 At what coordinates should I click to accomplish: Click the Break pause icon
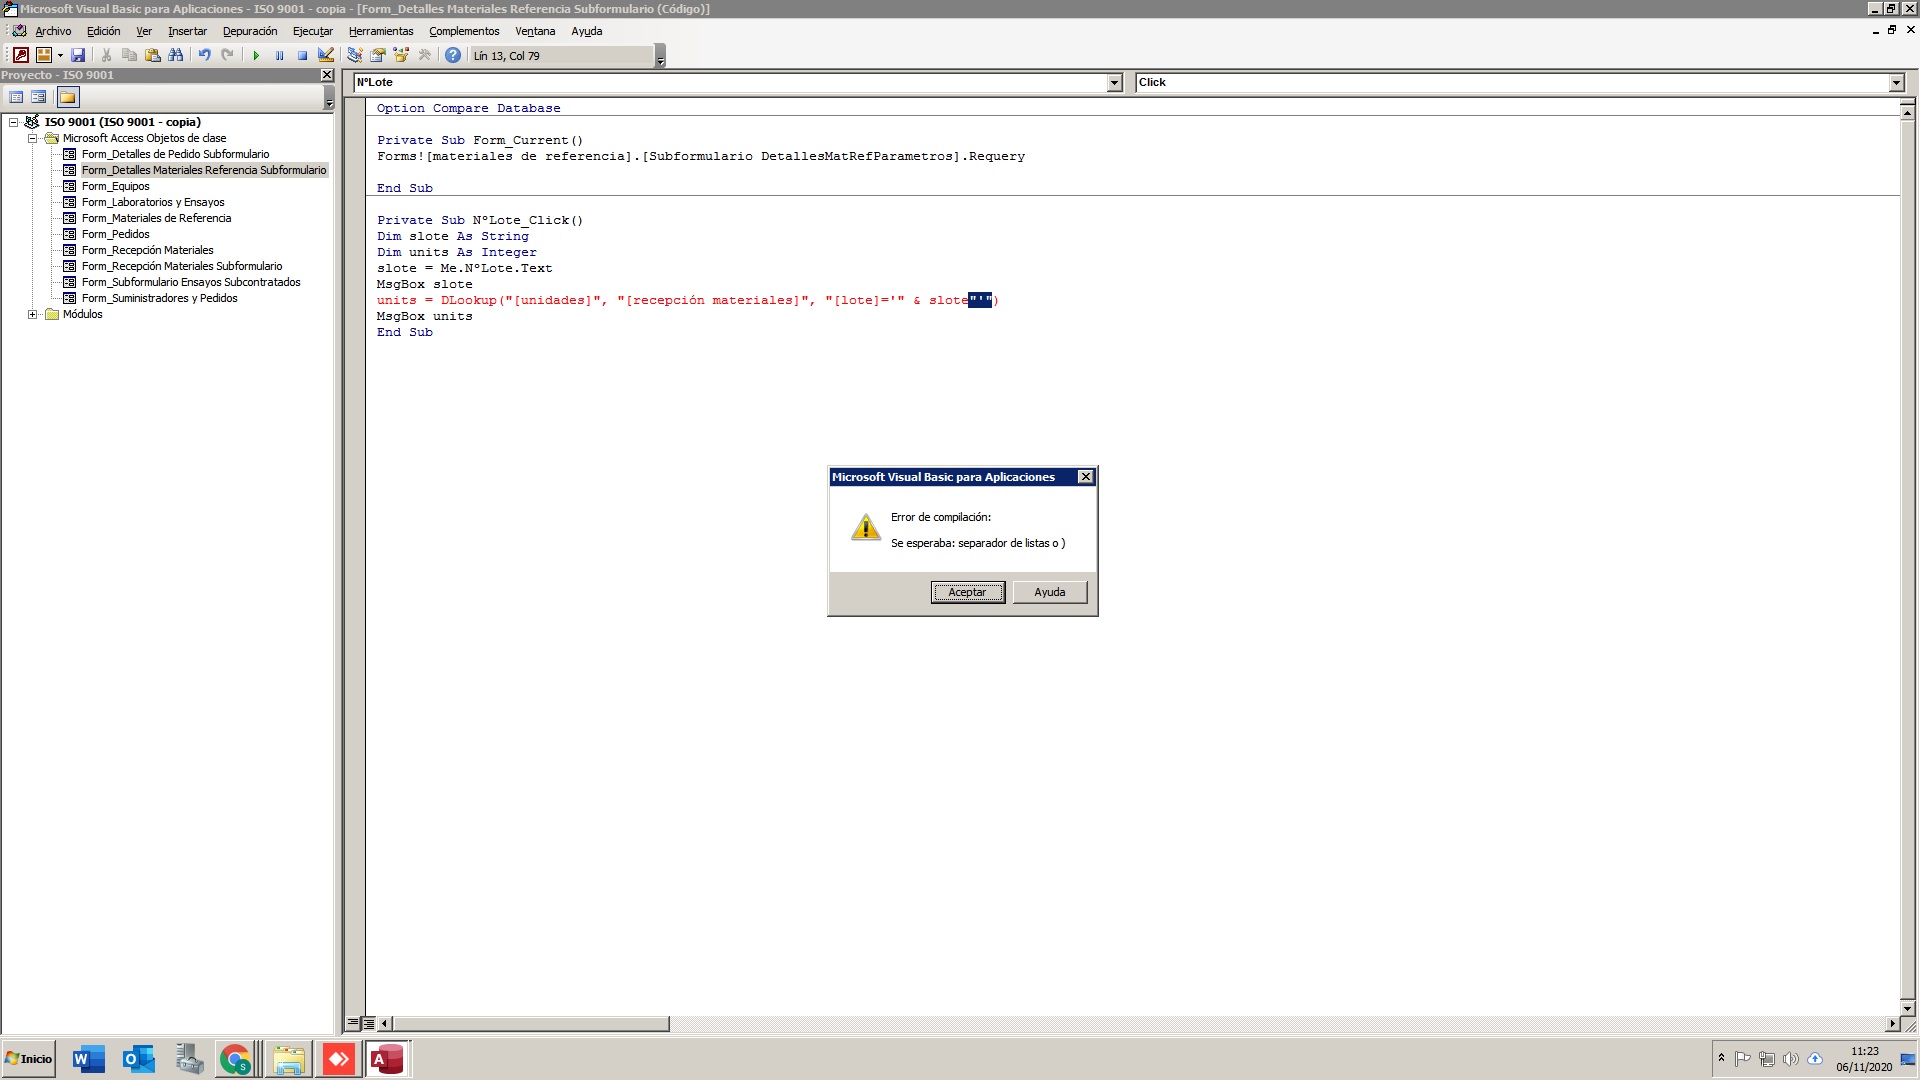279,55
